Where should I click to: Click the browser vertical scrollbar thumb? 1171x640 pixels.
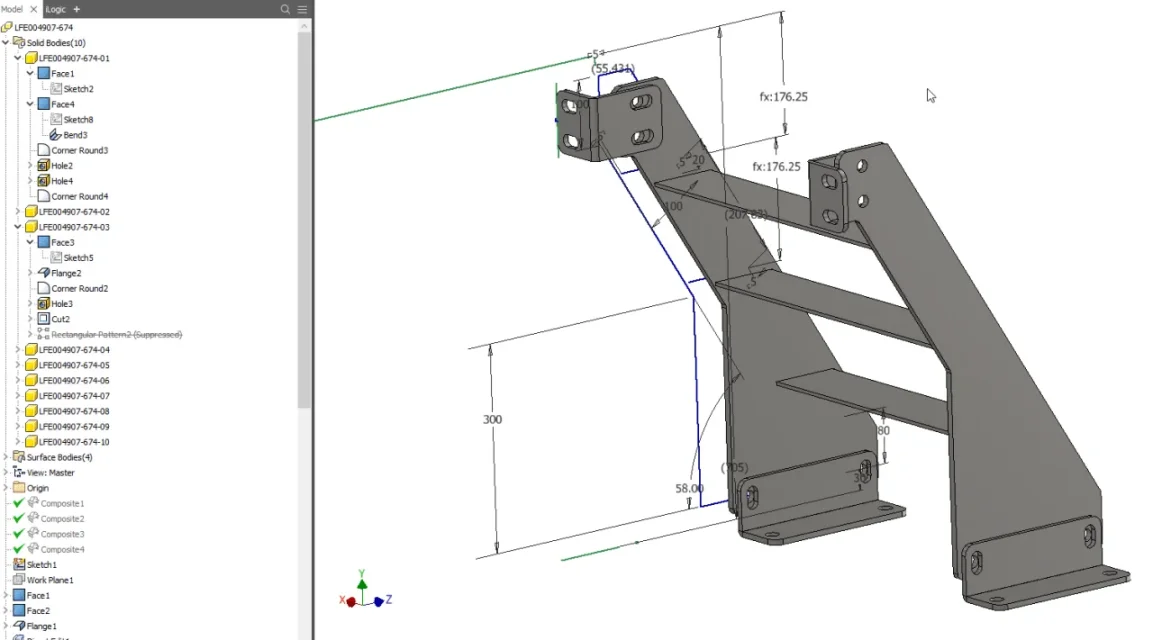tap(304, 220)
